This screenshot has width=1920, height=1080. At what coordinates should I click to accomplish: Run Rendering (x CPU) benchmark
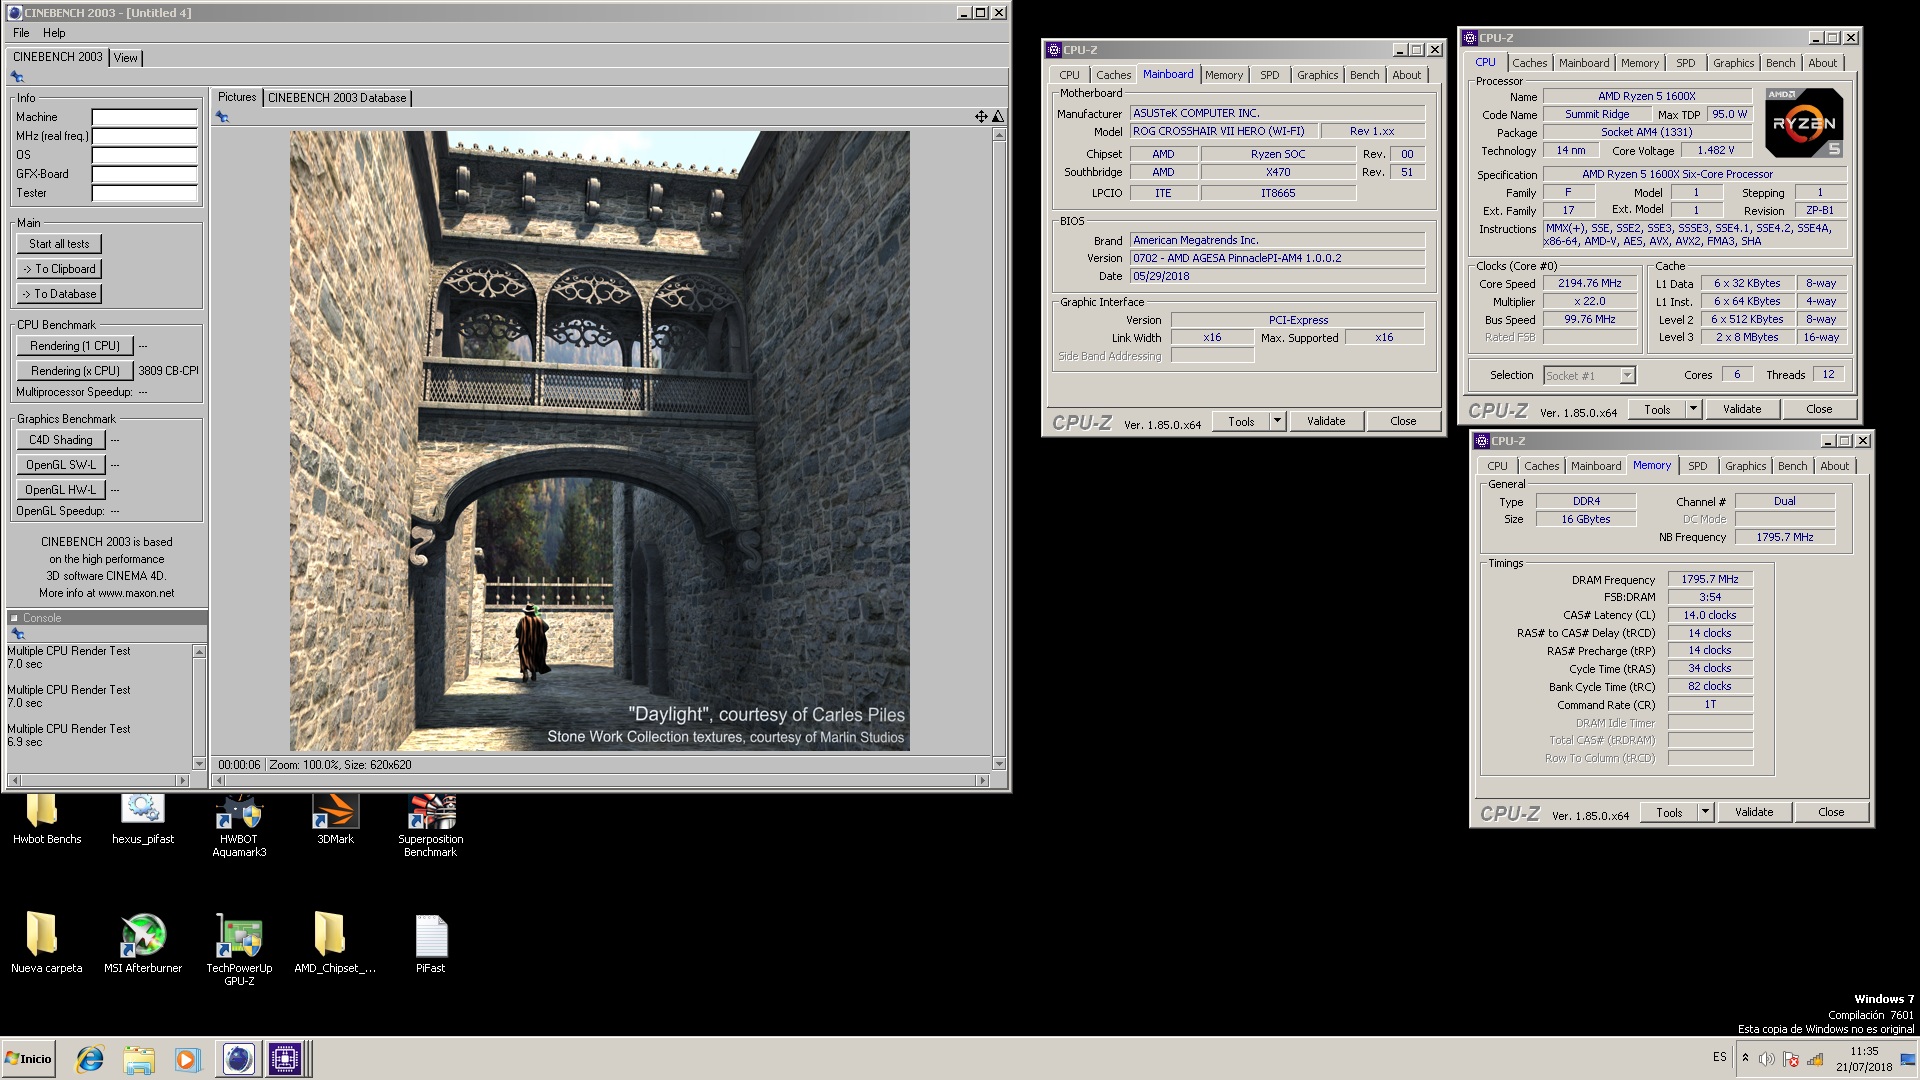click(75, 371)
